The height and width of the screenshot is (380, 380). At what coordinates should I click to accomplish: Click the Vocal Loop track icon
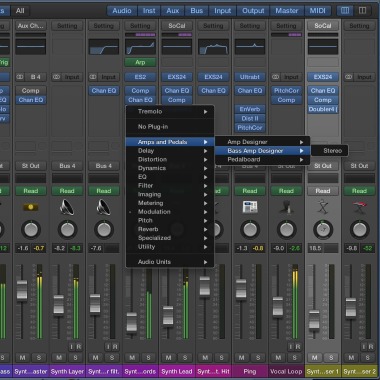[x=286, y=207]
